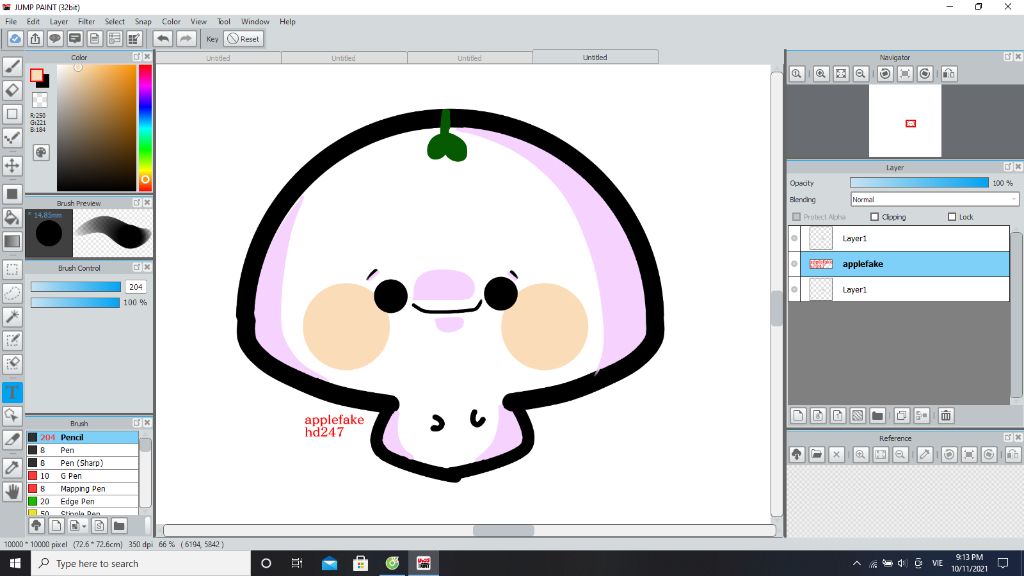Undo the last action
The image size is (1024, 576).
[x=163, y=39]
